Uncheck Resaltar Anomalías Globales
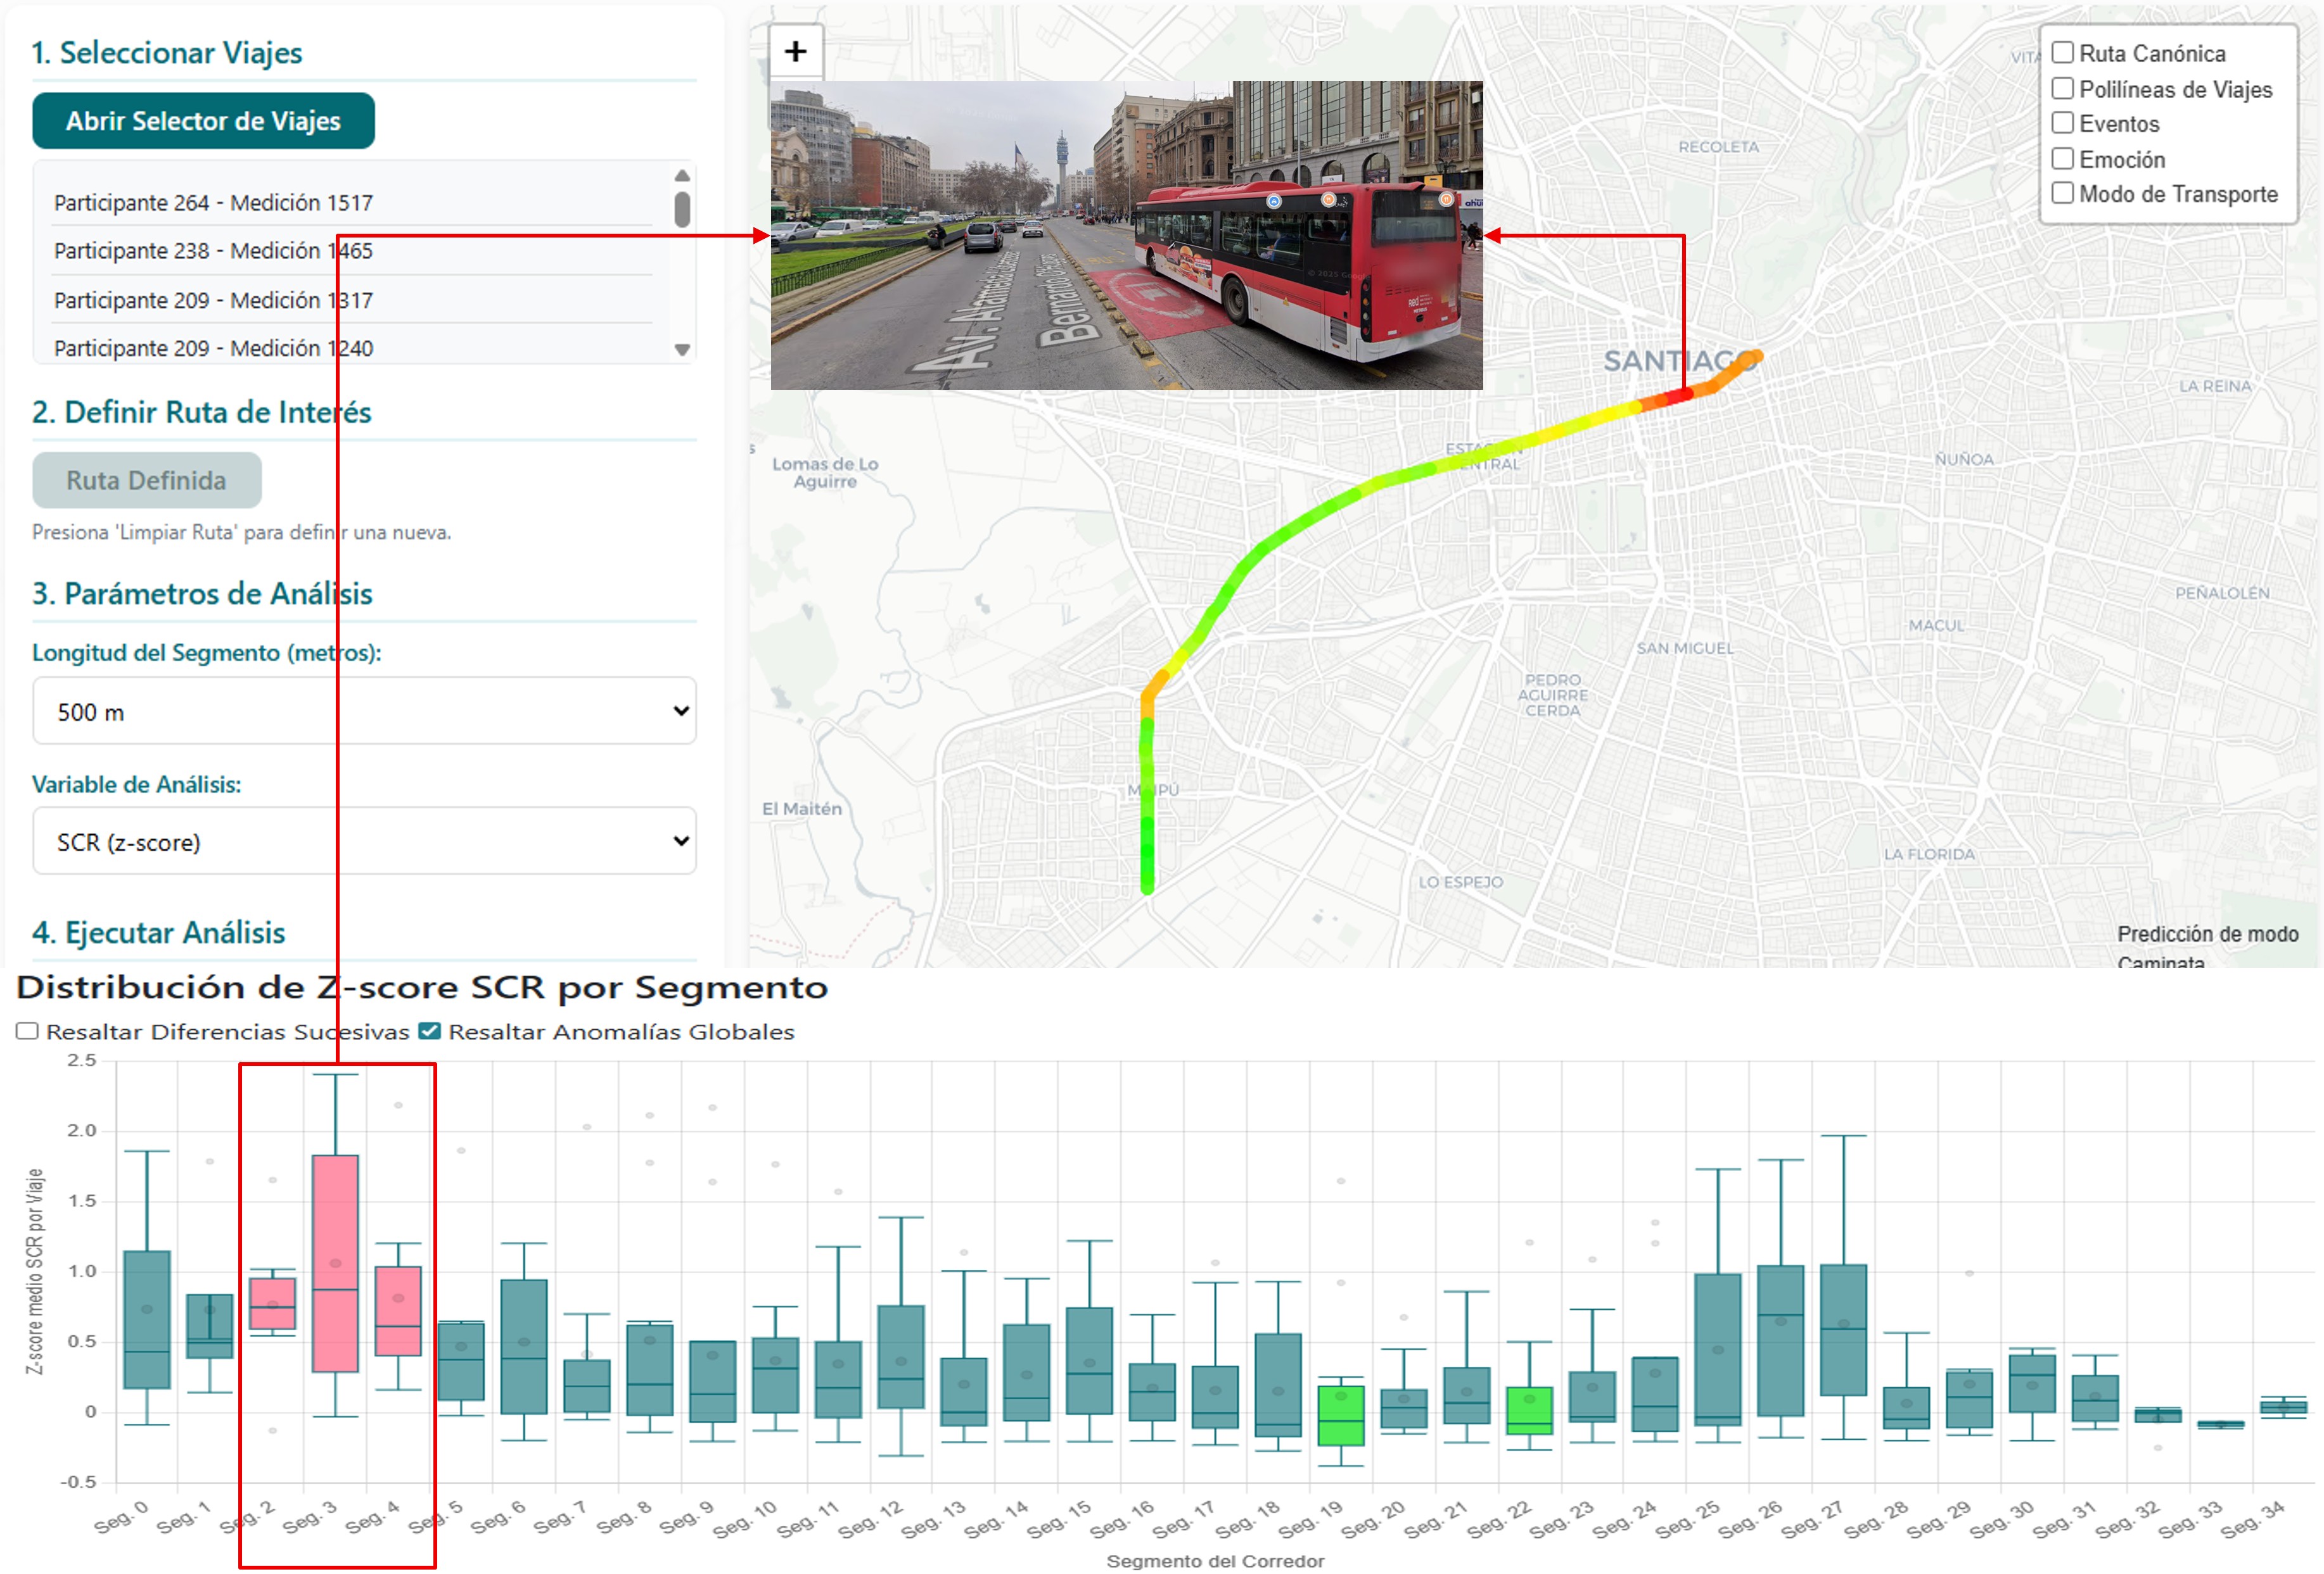The image size is (2324, 1574). click(429, 1031)
